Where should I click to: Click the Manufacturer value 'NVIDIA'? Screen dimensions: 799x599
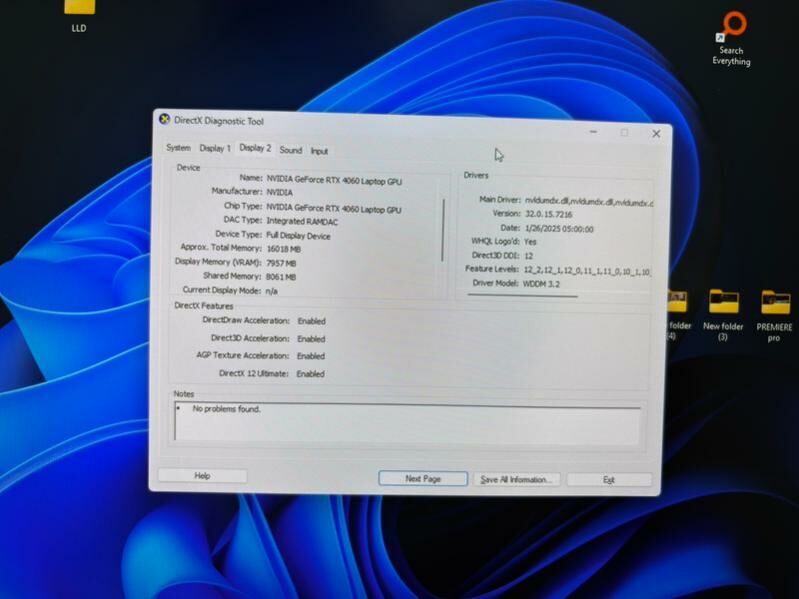tap(280, 193)
